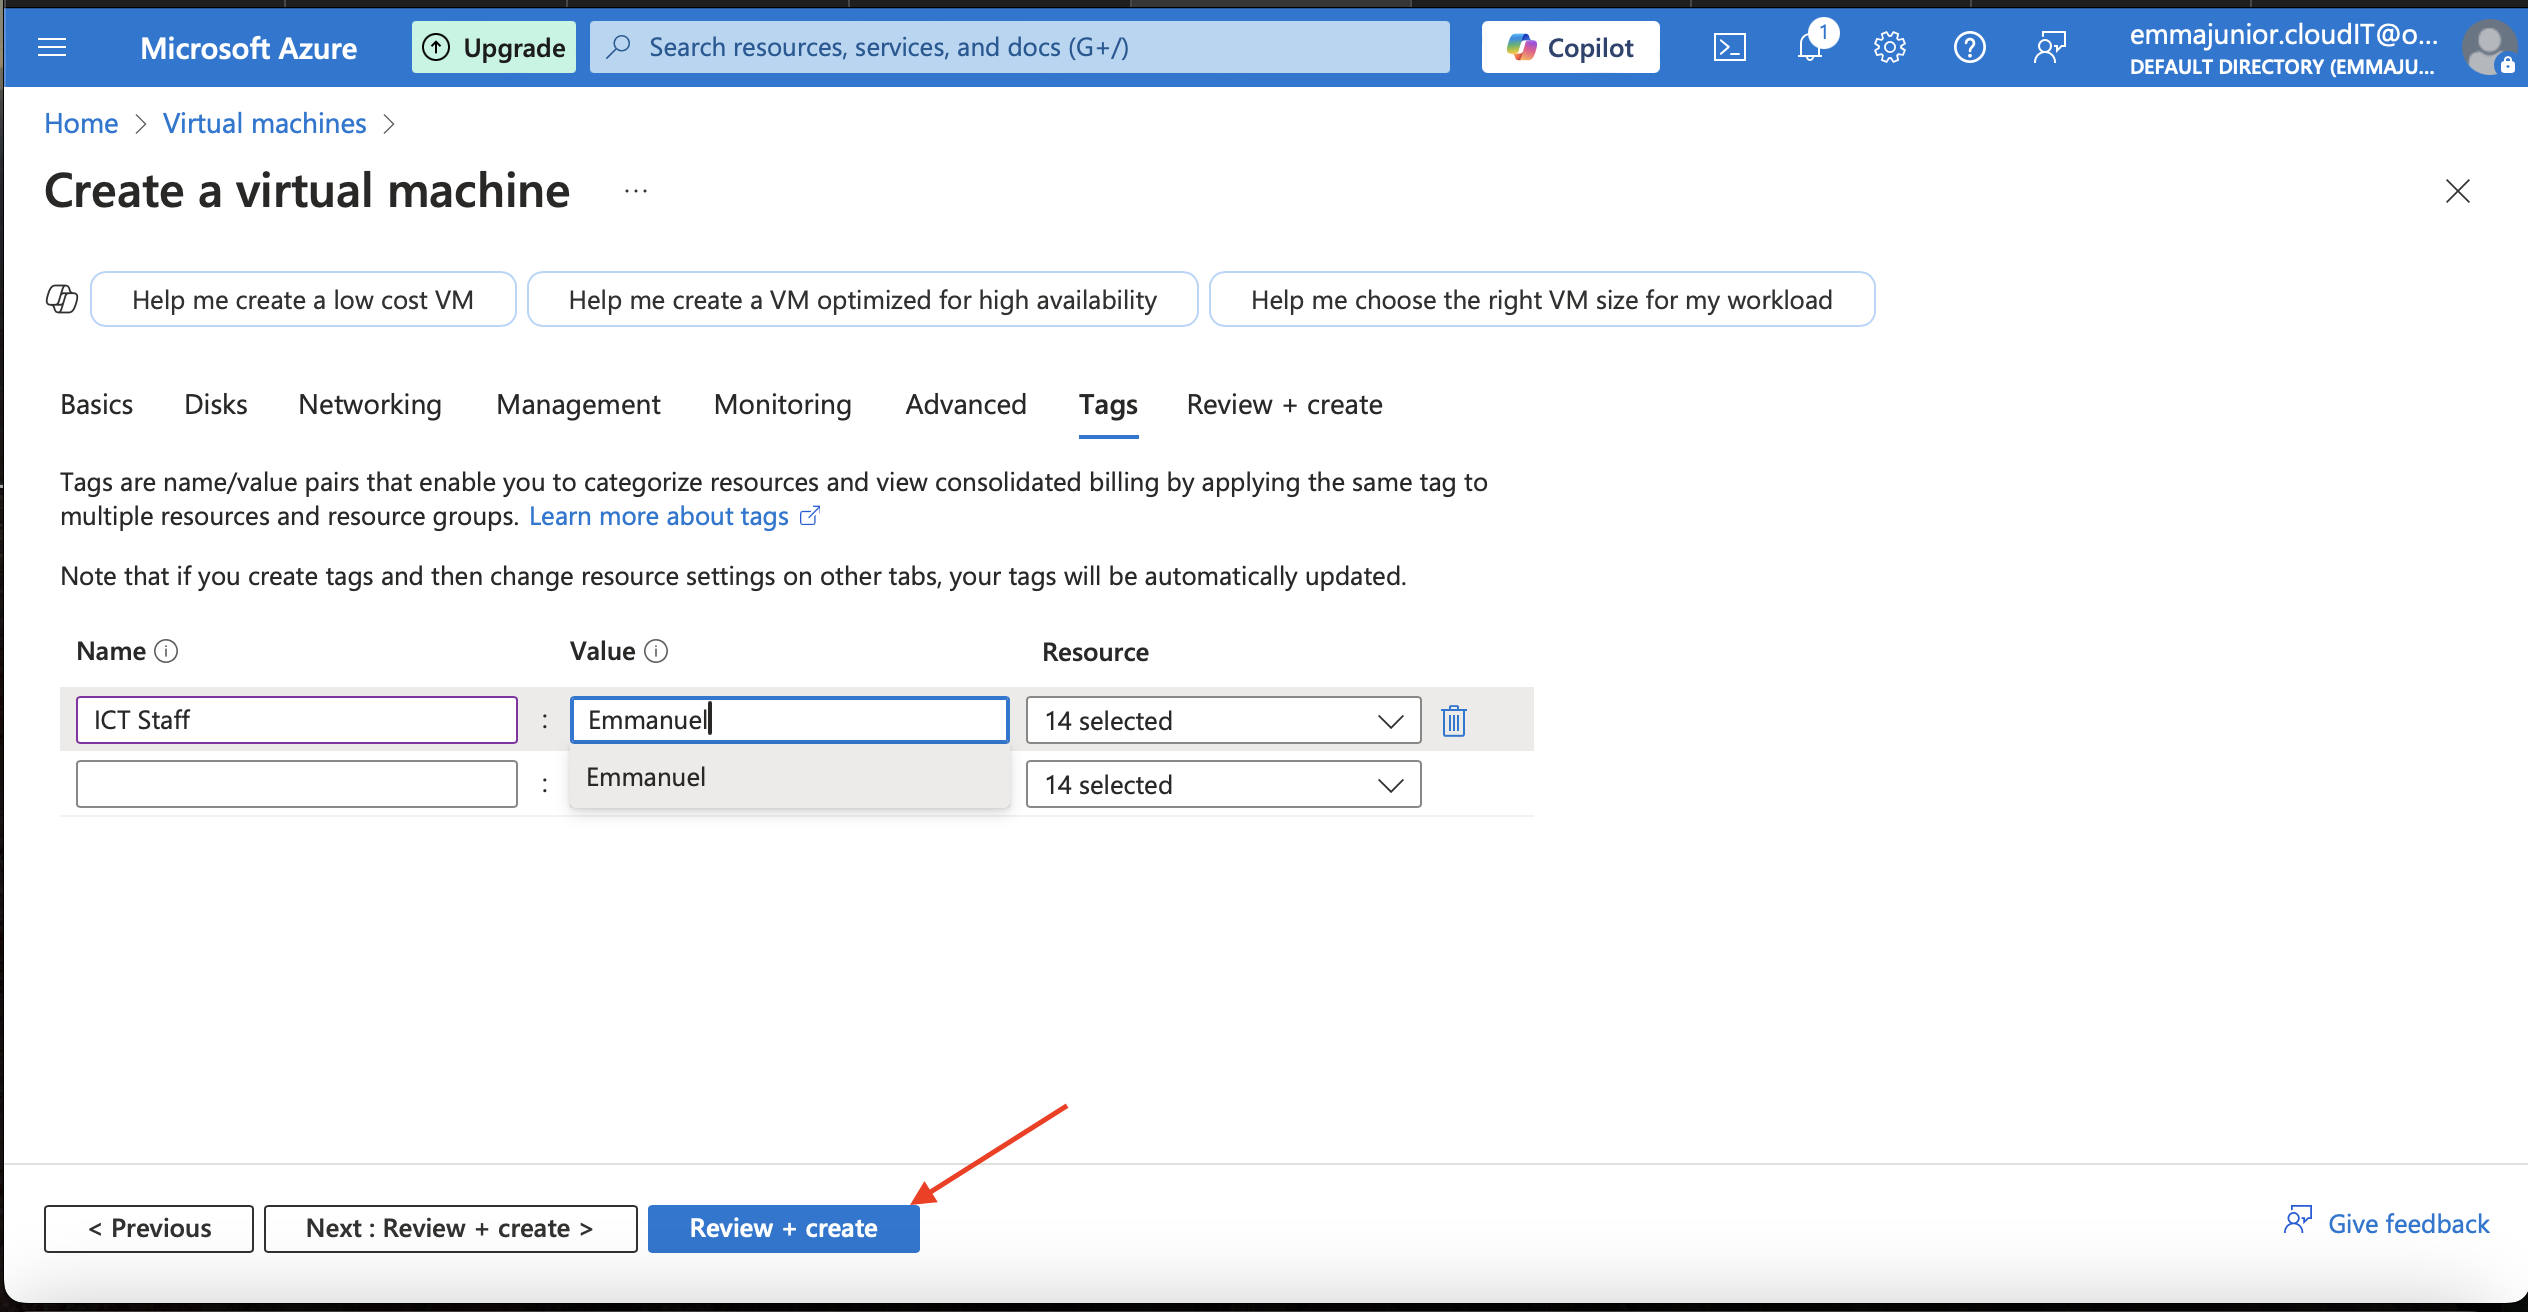Click Help me create a low cost VM

click(x=303, y=299)
